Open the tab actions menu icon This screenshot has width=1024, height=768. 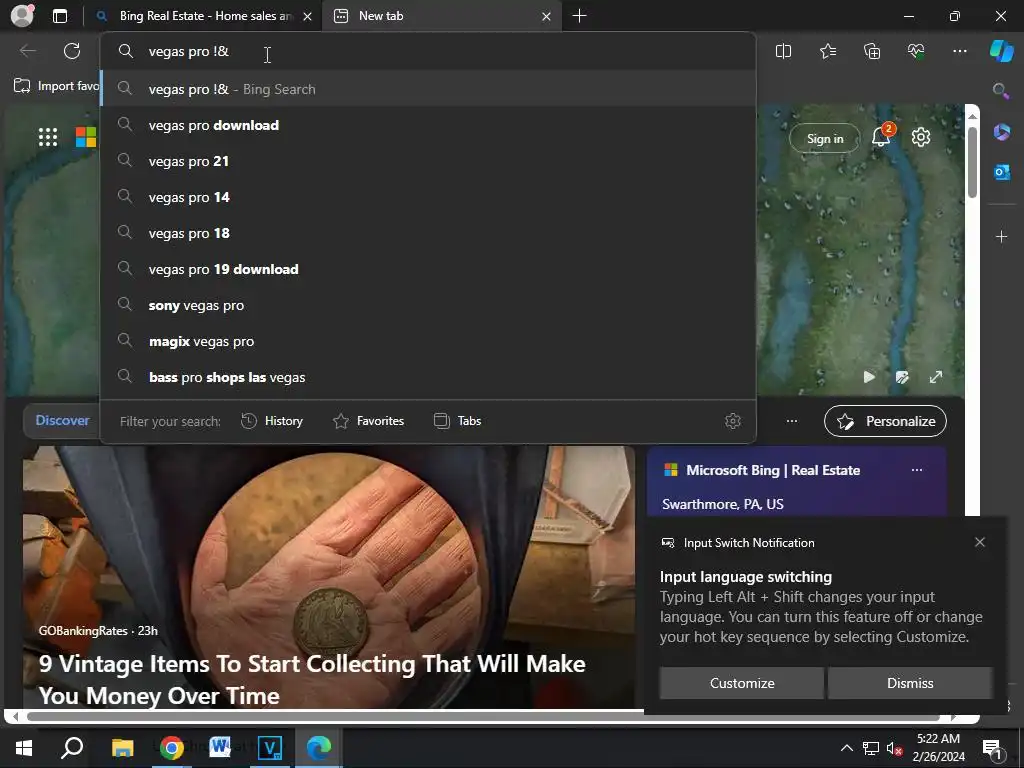click(x=60, y=16)
